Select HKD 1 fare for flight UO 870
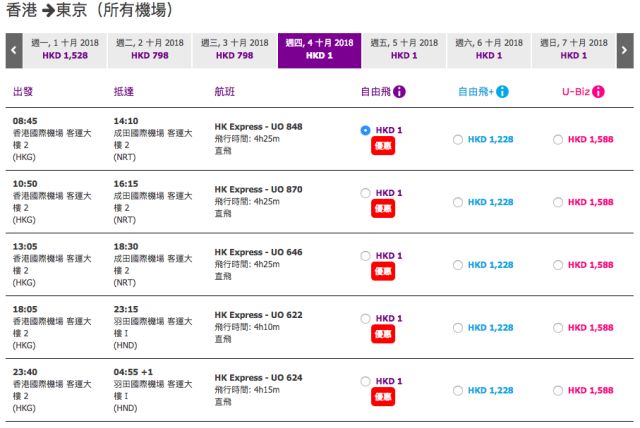The image size is (640, 428). coord(365,193)
